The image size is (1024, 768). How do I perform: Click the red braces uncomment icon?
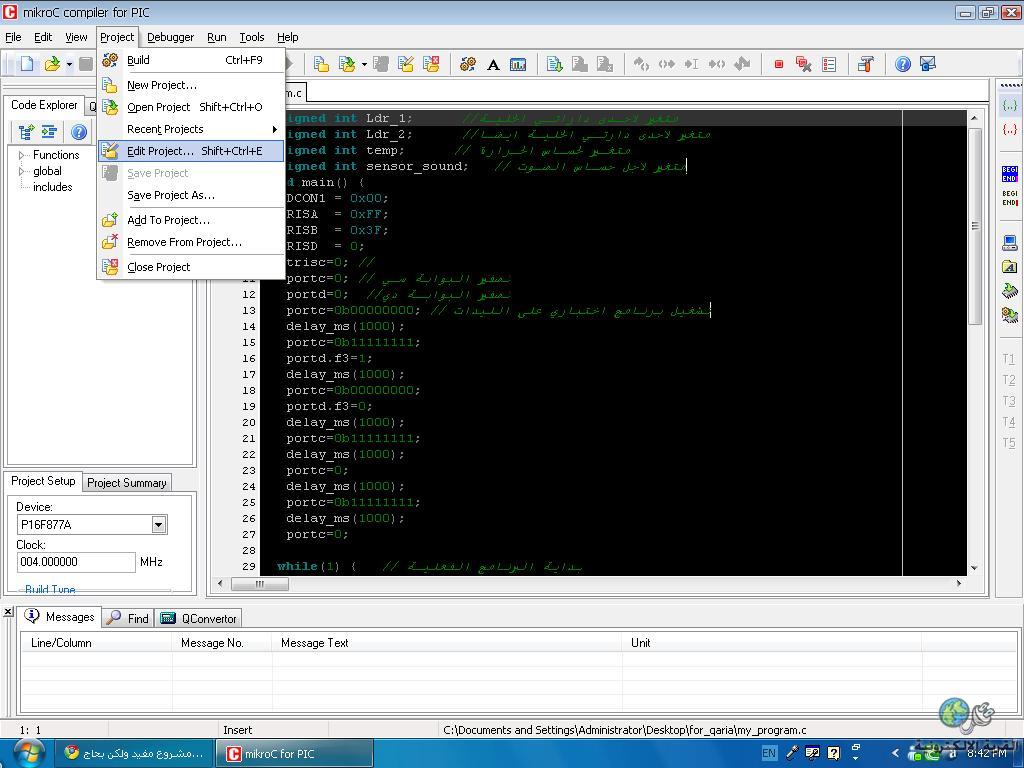pos(1010,129)
